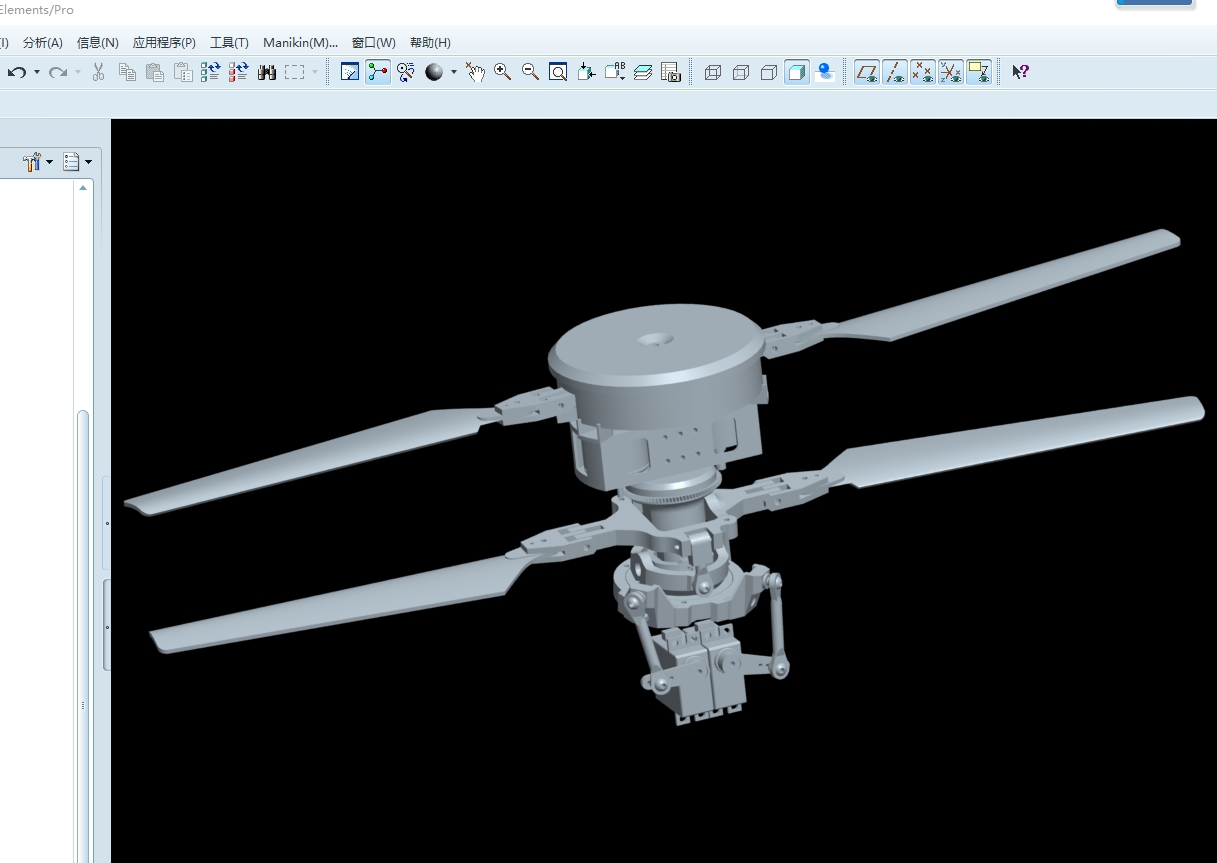Image resolution: width=1217 pixels, height=863 pixels.
Task: Open the Find binoculars tool
Action: pyautogui.click(x=267, y=72)
